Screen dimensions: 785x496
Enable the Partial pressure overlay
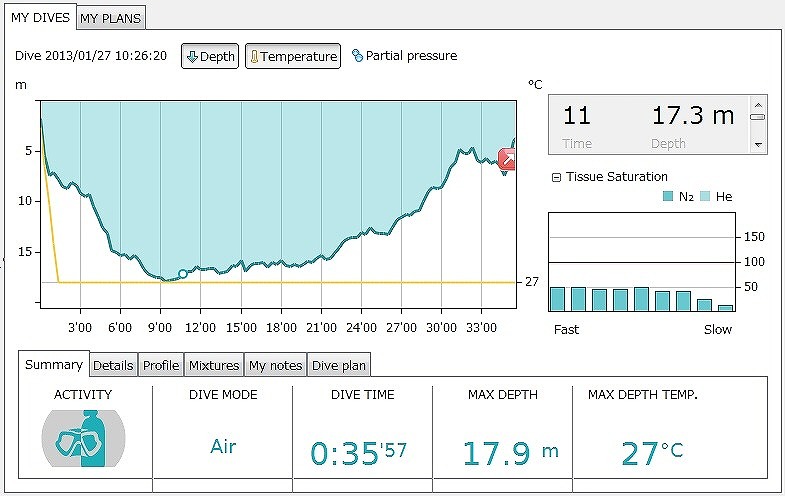tap(404, 56)
